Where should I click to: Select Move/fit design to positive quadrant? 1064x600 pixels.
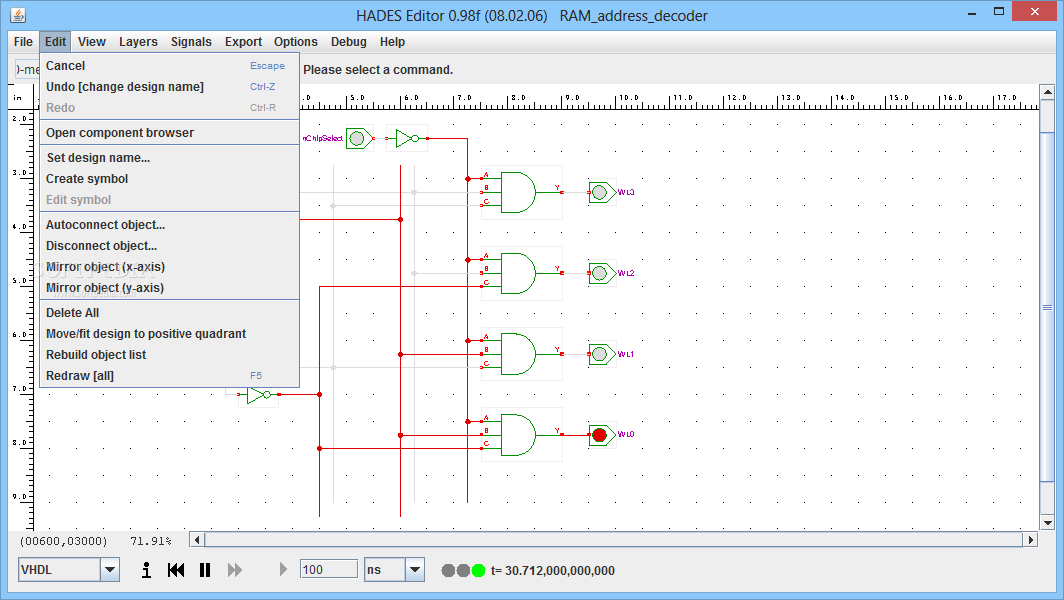click(170, 334)
